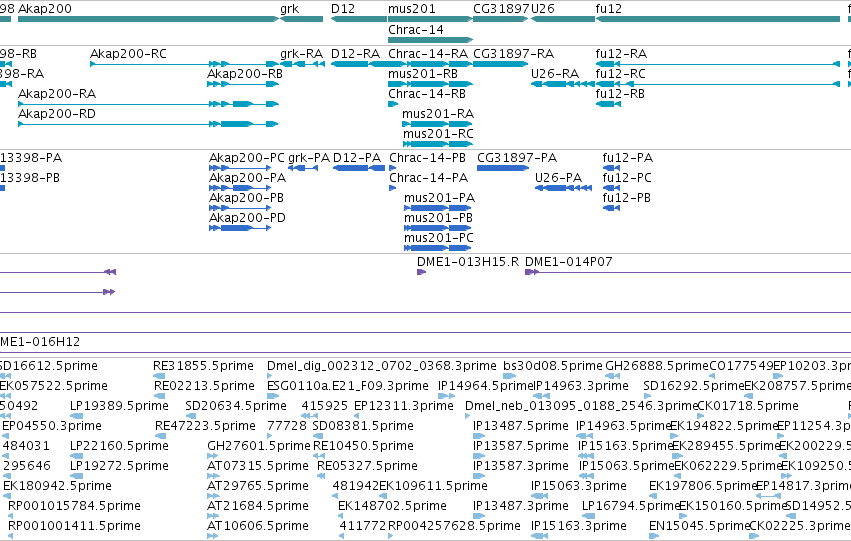Select the mus201-PA protein feature
Image resolution: width=851 pixels, height=541 pixels.
pos(437,208)
